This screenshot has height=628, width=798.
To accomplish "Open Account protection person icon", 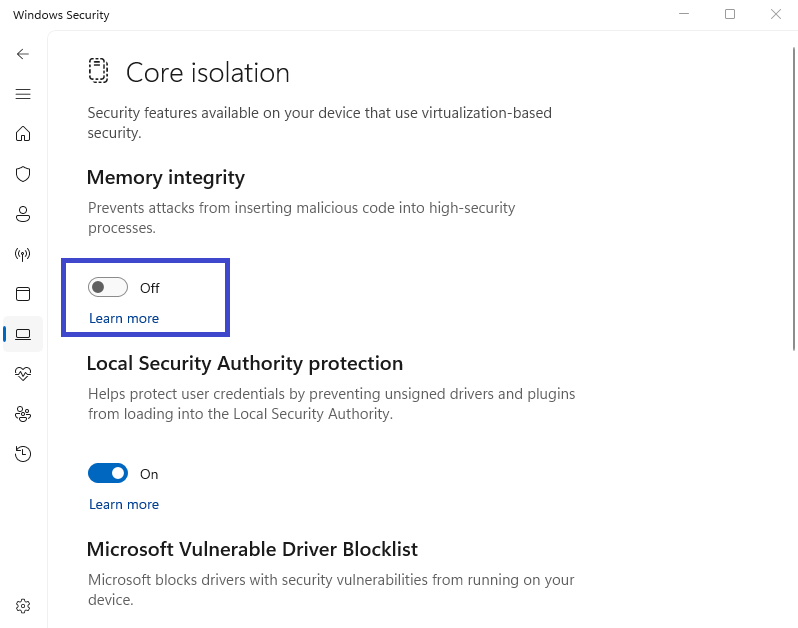I will click(x=23, y=214).
